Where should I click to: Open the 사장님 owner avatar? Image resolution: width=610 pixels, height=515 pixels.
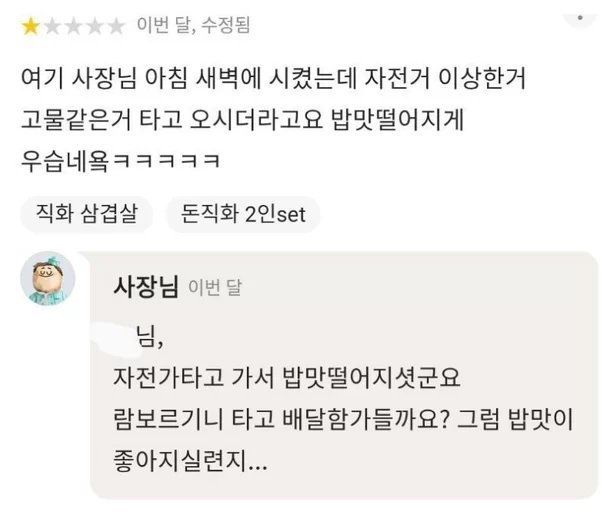point(47,278)
